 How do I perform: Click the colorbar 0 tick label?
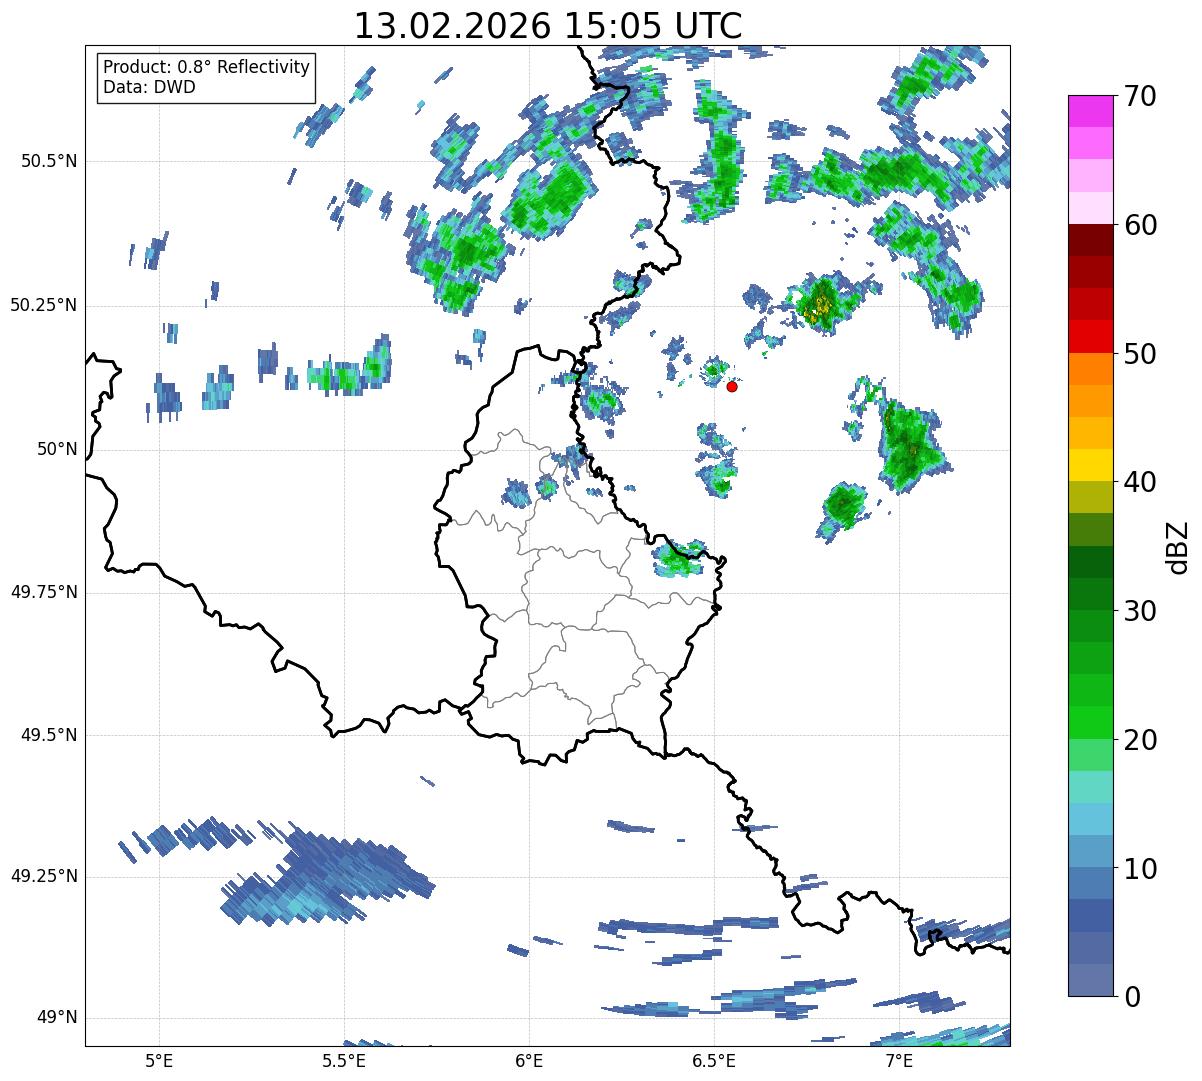pos(1130,997)
